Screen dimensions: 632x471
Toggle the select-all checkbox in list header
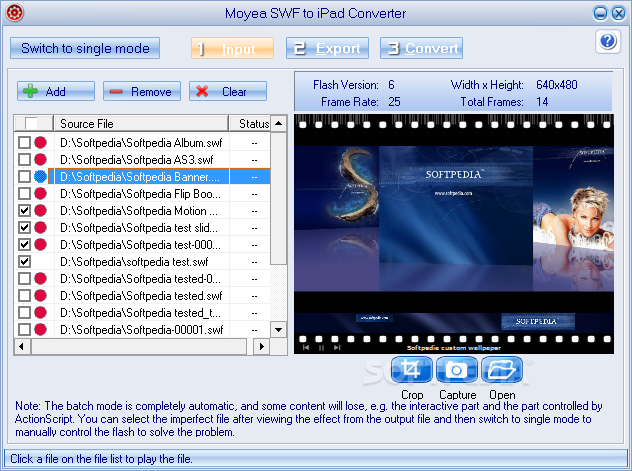(x=31, y=123)
